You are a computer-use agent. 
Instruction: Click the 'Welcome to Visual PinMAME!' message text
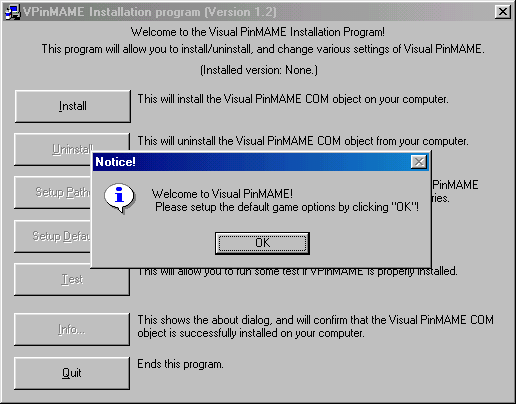pyautogui.click(x=222, y=194)
